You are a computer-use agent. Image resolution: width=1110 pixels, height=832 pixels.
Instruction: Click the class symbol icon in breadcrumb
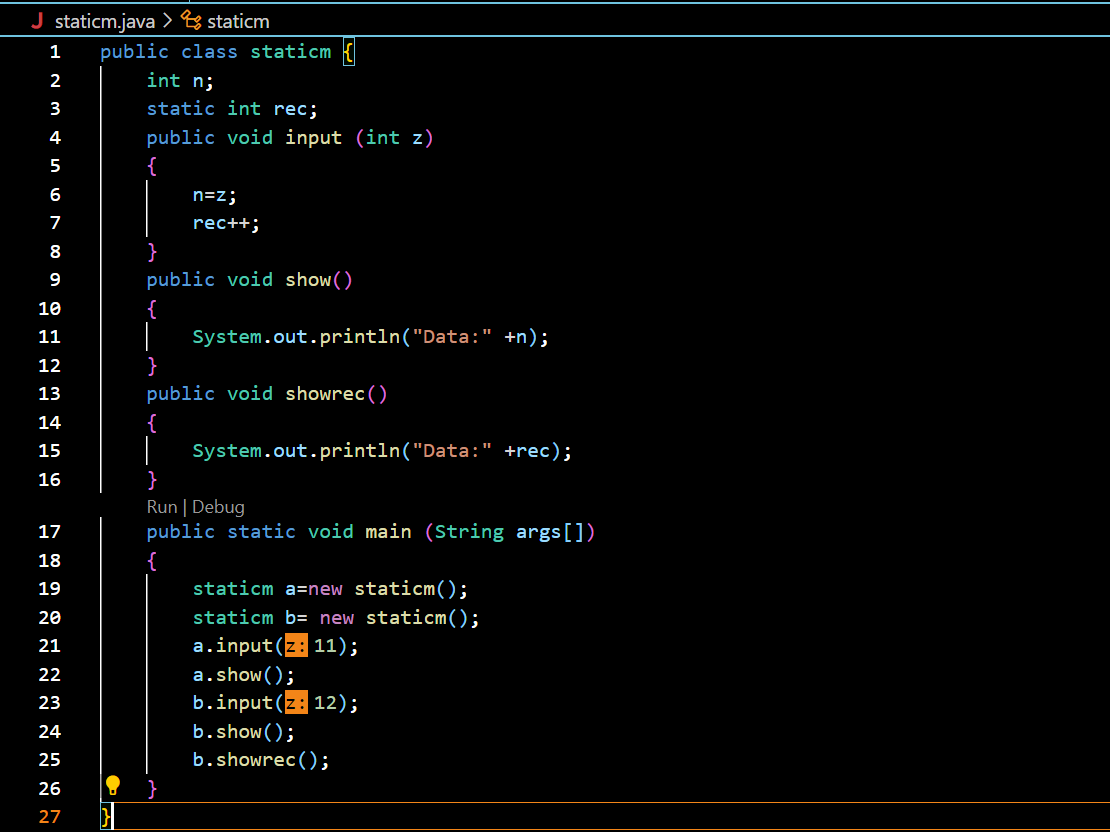tap(191, 21)
